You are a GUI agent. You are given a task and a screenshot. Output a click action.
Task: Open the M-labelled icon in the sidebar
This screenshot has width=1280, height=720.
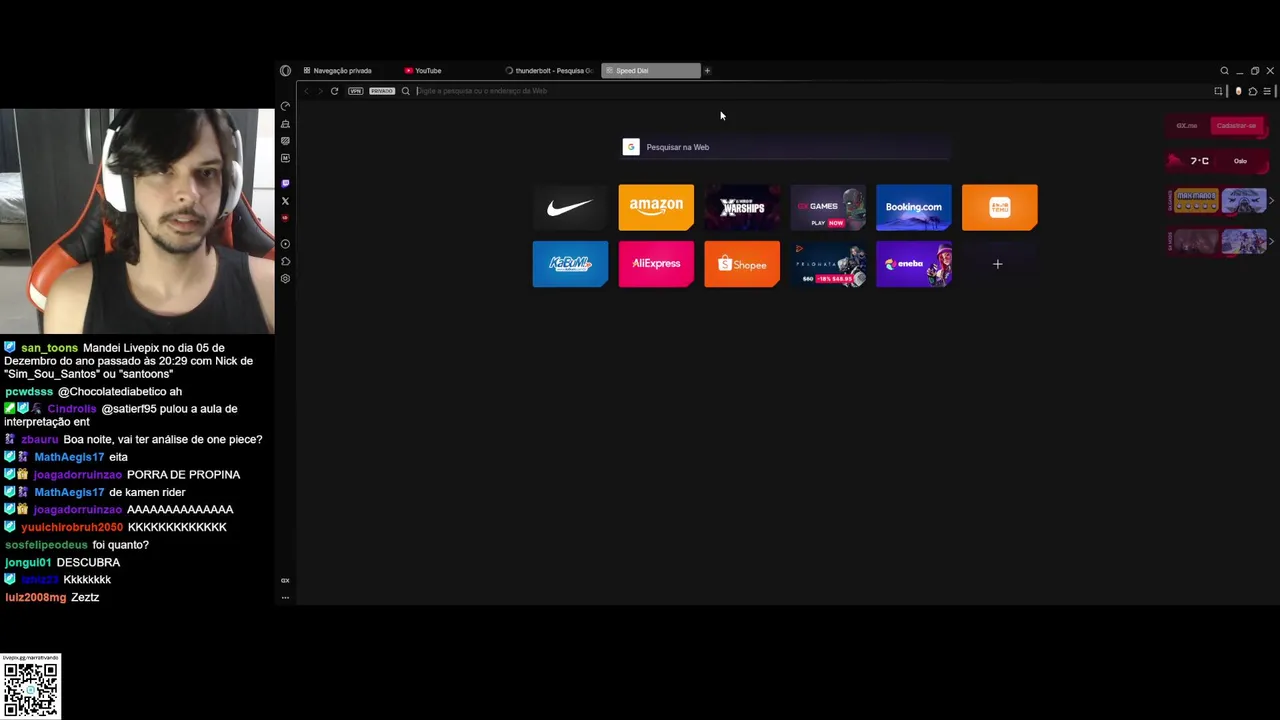pos(285,158)
